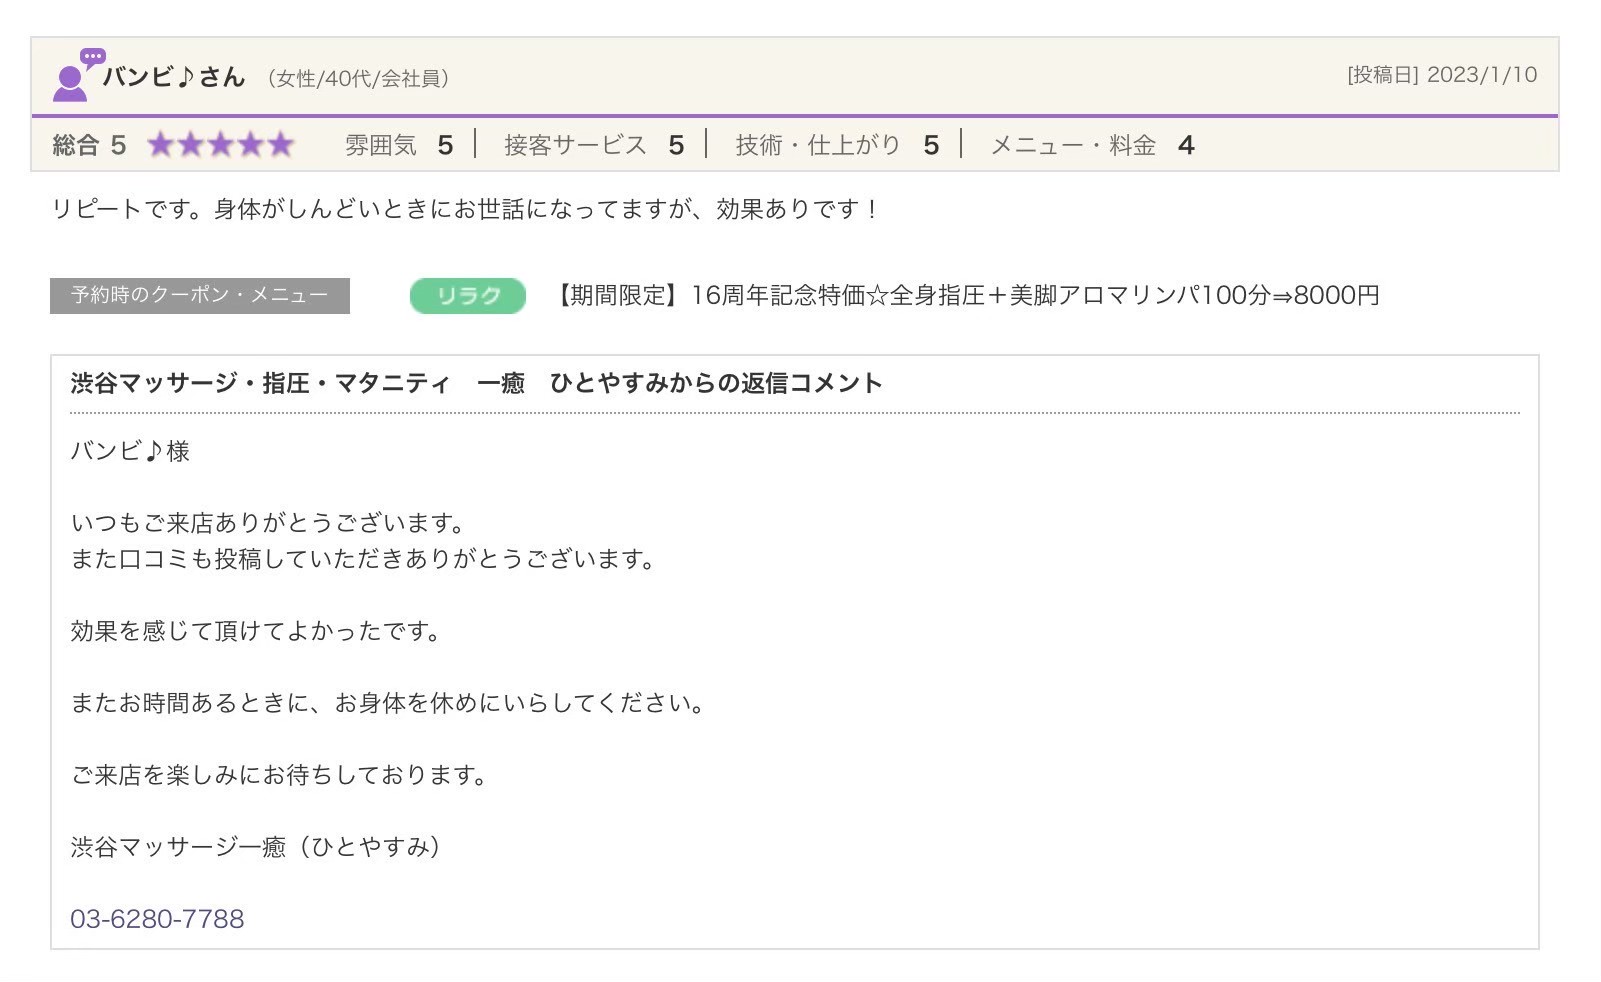Click the 総合 5 overall score
Image resolution: width=1601 pixels, height=982 pixels.
click(89, 146)
